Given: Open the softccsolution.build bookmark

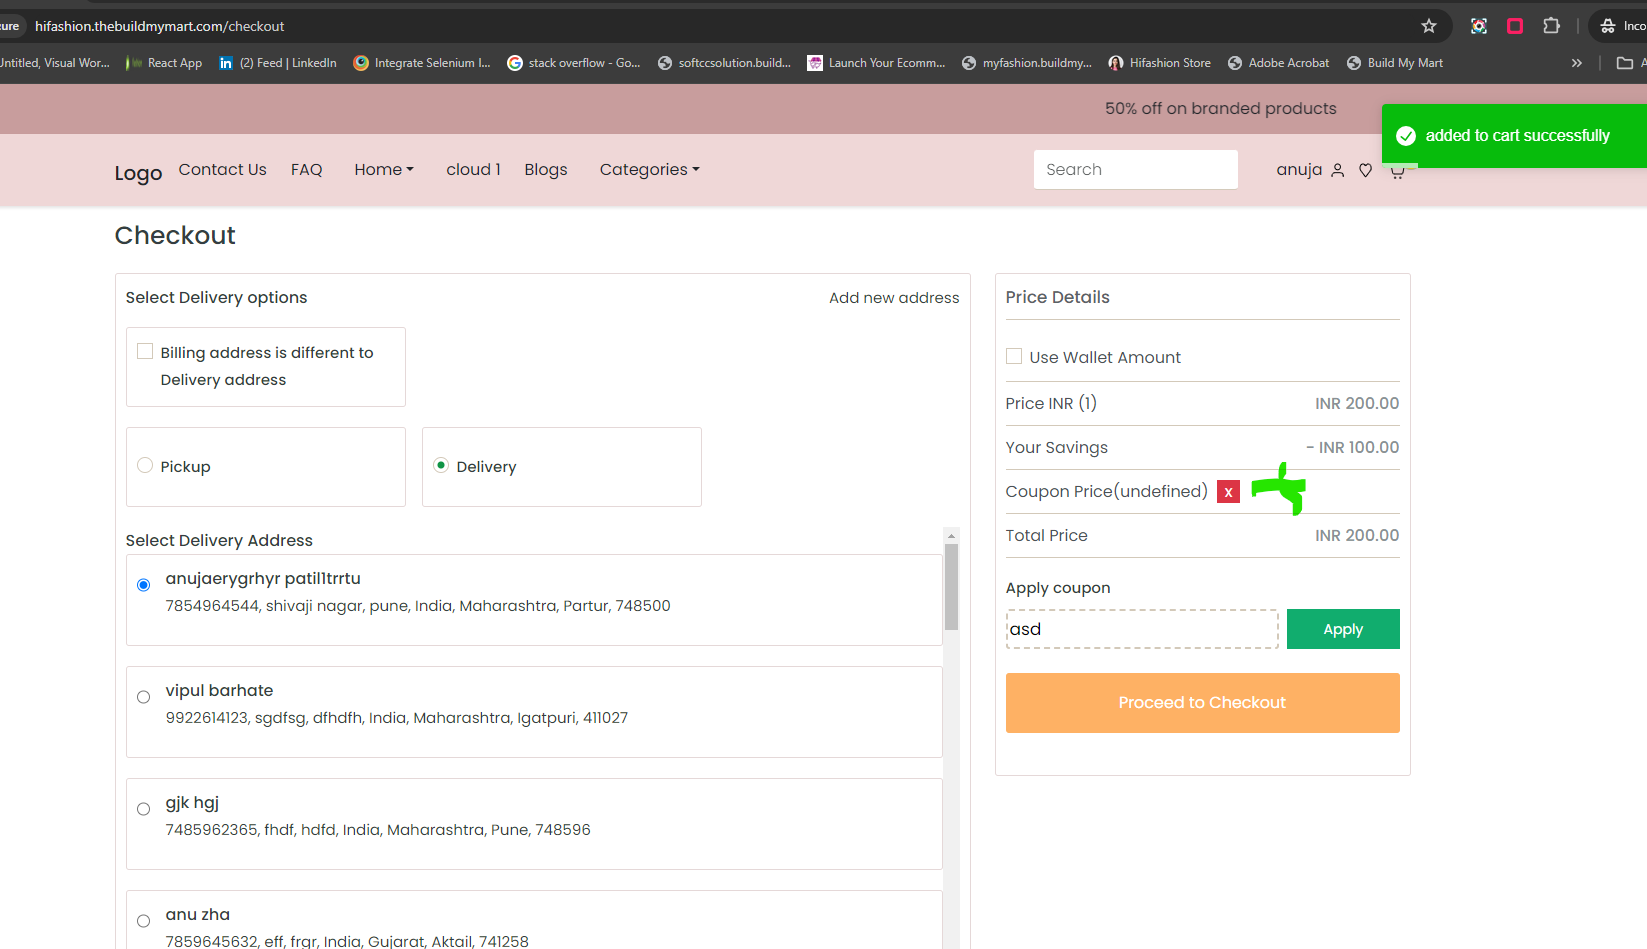Looking at the screenshot, I should pos(724,63).
